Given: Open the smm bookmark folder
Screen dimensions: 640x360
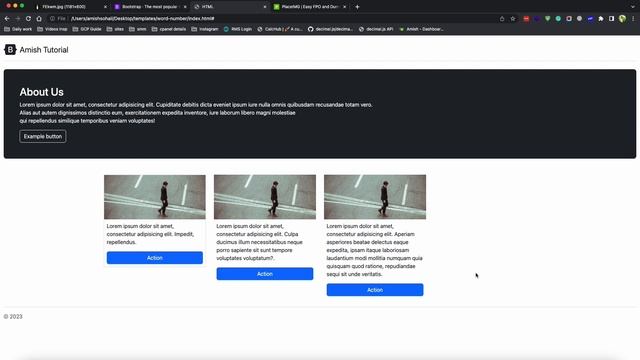Looking at the screenshot, I should [x=138, y=29].
